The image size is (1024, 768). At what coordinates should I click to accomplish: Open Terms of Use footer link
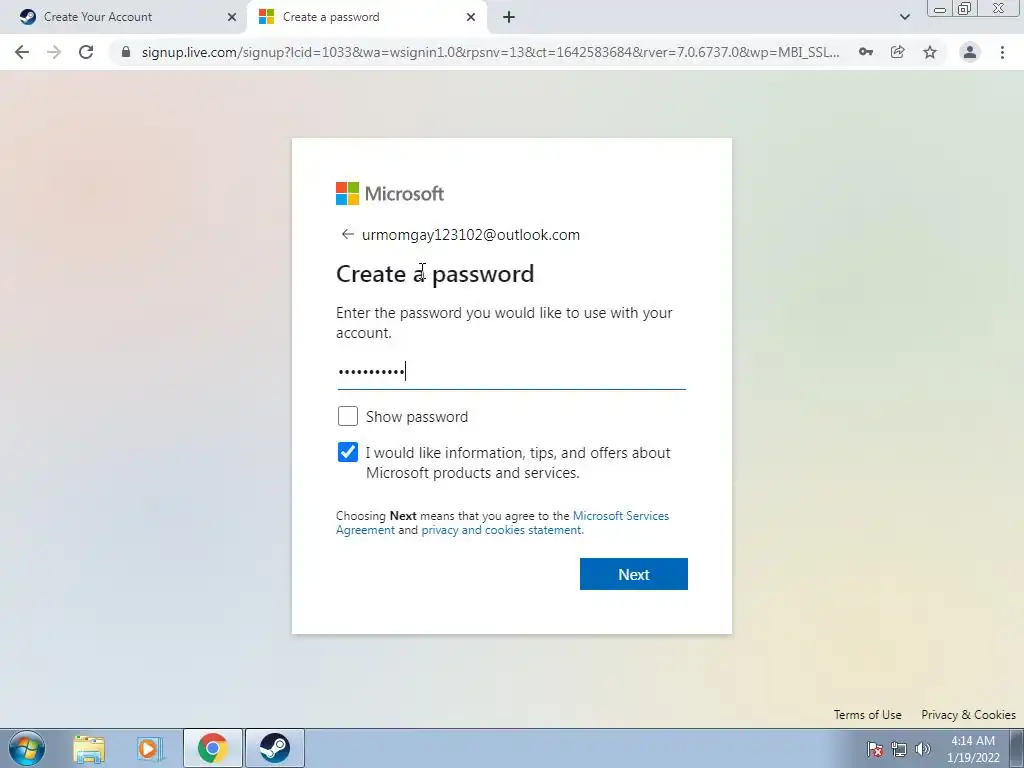pos(867,714)
